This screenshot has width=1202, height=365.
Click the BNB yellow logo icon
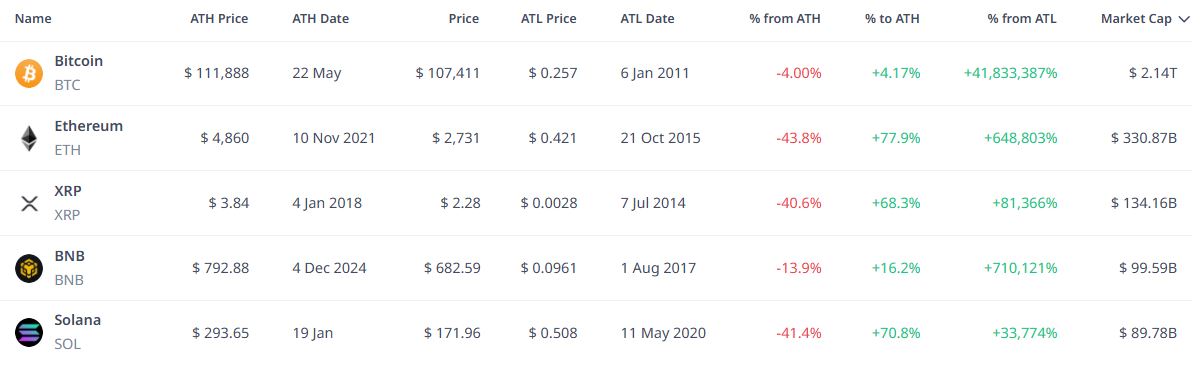(29, 268)
